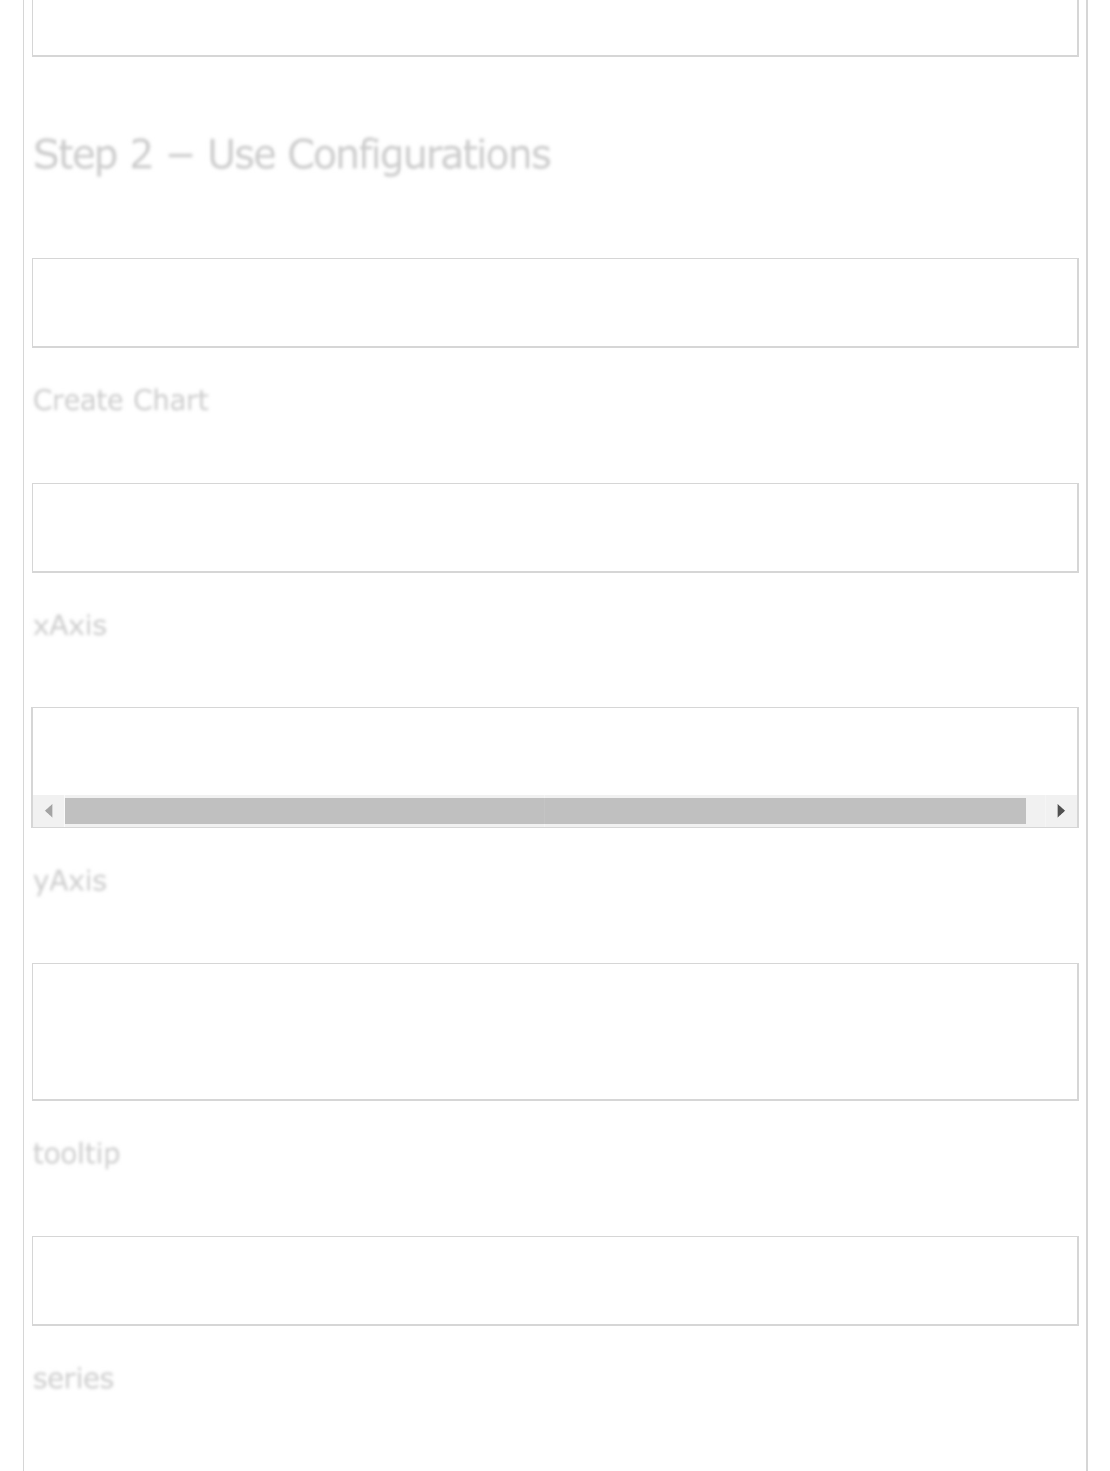Viewport: 1110px width, 1471px height.
Task: Click the tall code box below yAxis
Action: (x=555, y=1032)
